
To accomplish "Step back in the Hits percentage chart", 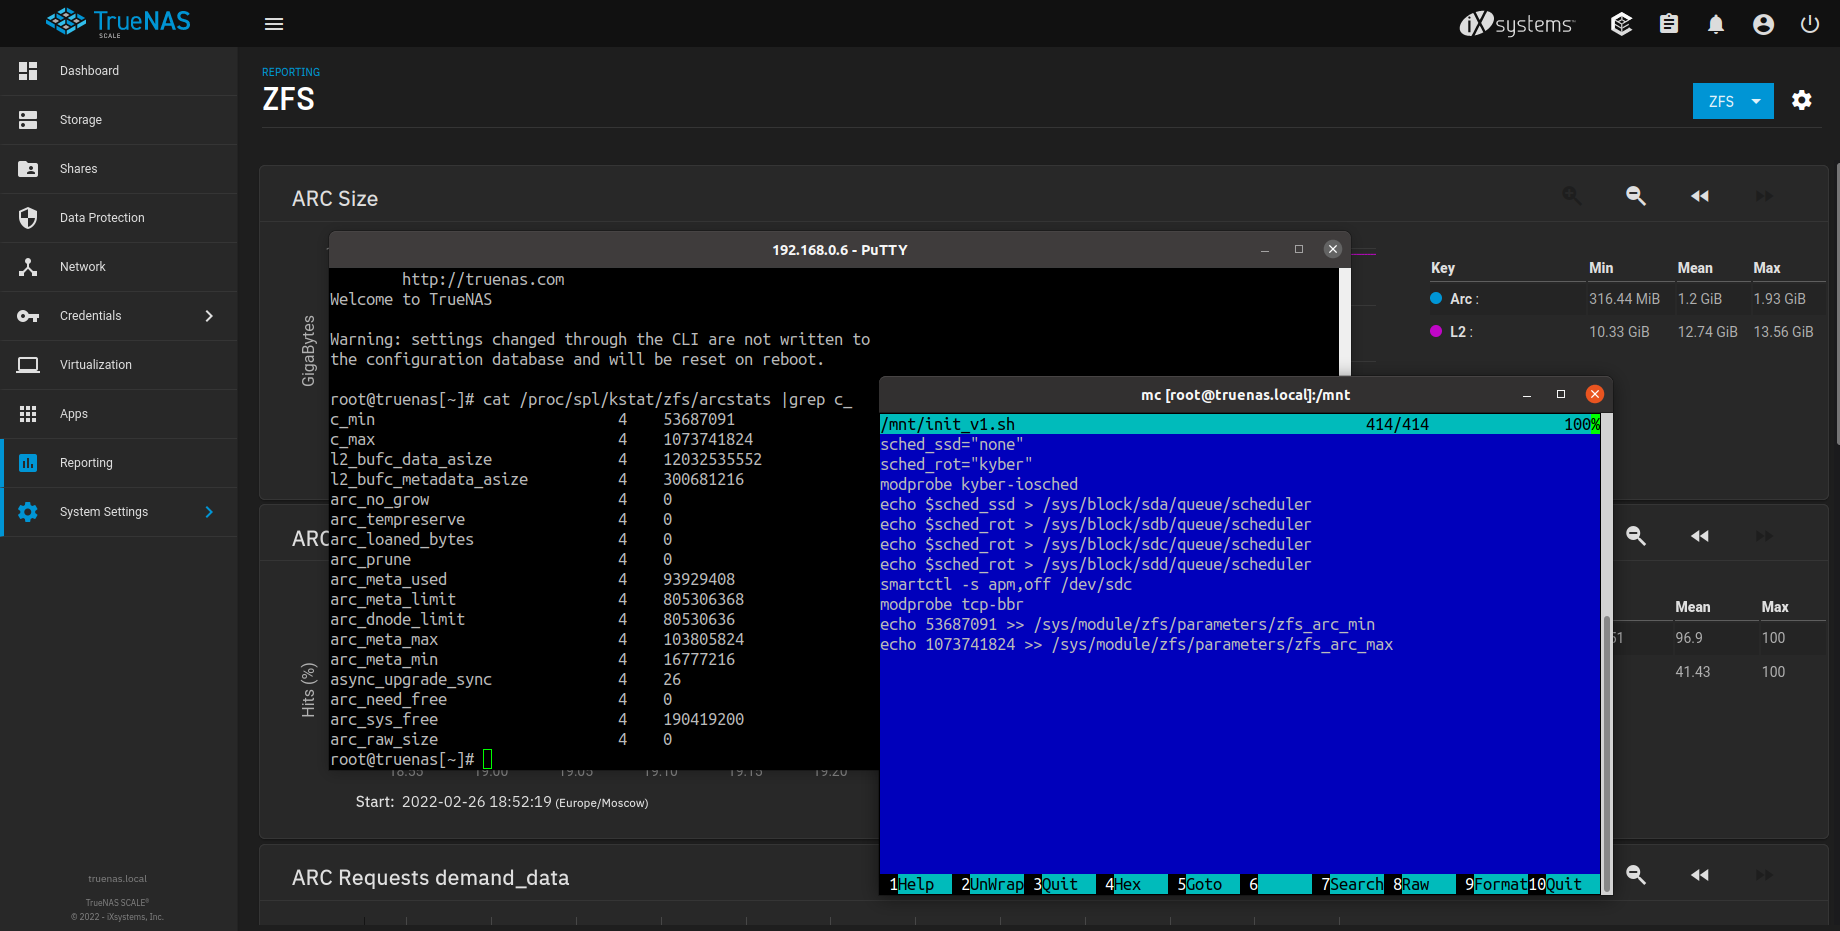I will pyautogui.click(x=1700, y=536).
